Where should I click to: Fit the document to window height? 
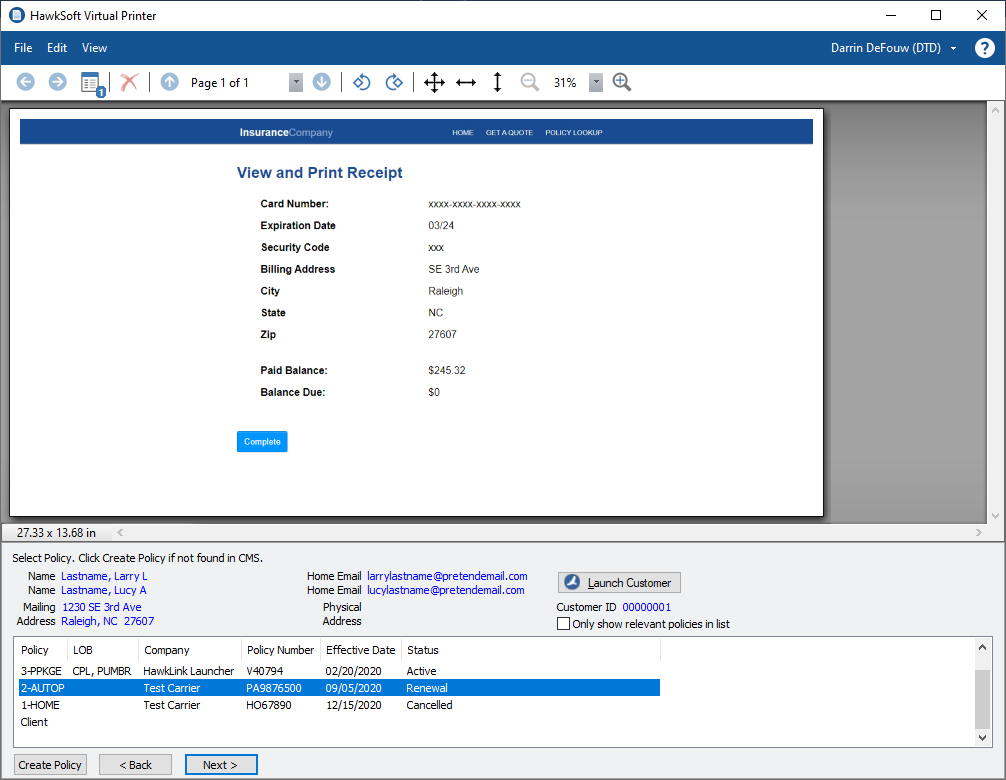coord(497,82)
